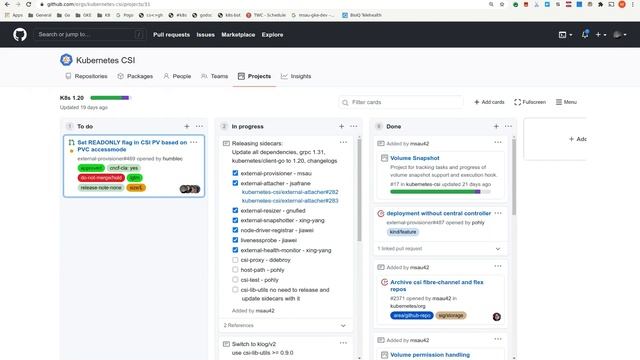Bookmark this page with the star icon
Viewport: 640px width, 360px height.
502,4
